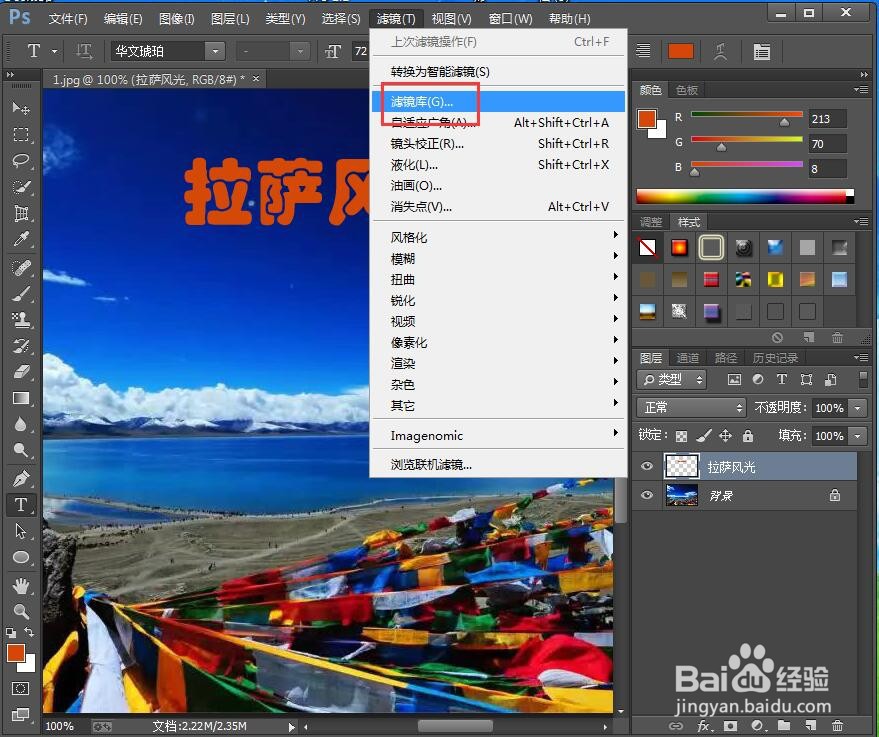879x737 pixels.
Task: Hide the 拉萨风光 layer
Action: click(x=646, y=466)
